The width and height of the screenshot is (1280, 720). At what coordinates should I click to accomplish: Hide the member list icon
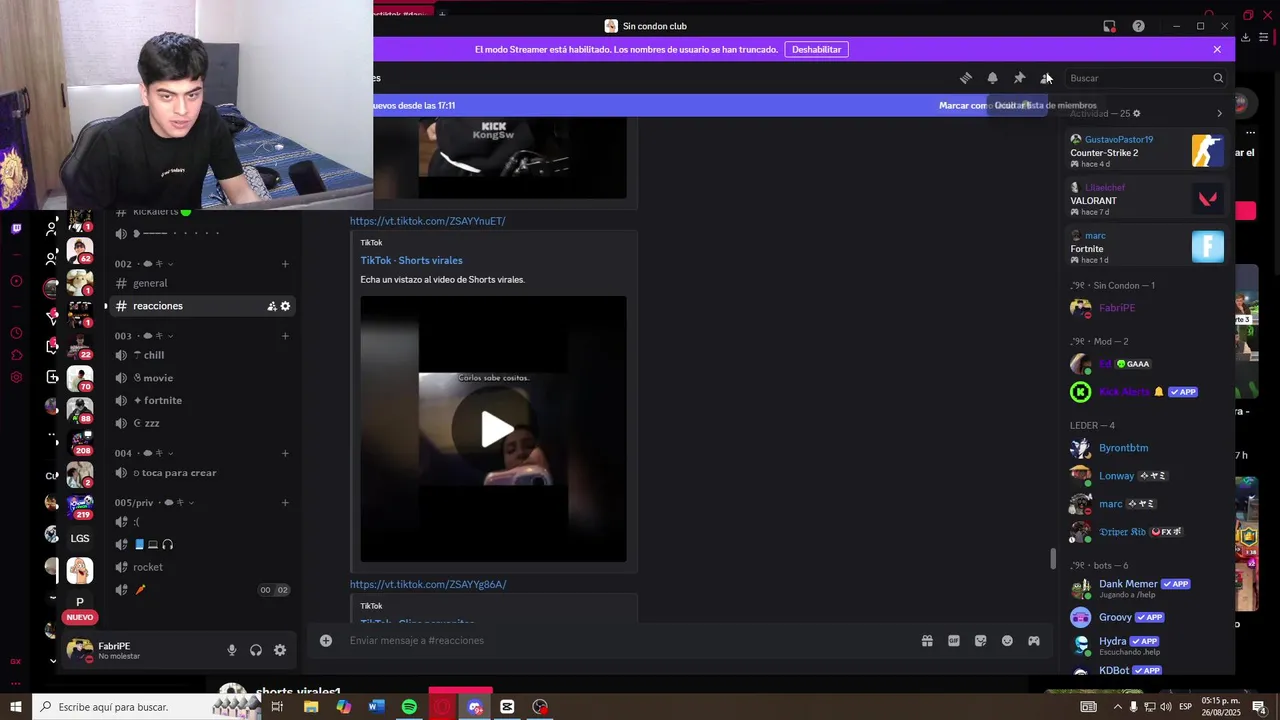pos(1046,78)
